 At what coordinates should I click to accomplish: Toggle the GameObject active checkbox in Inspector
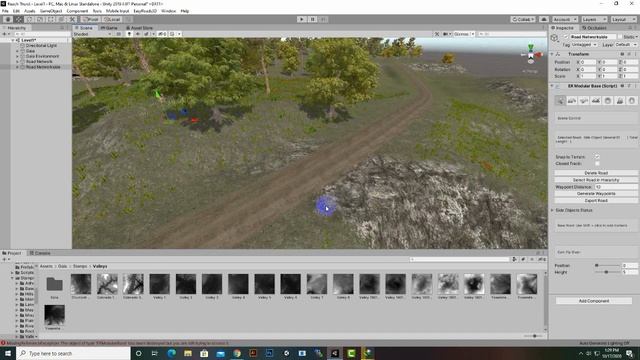566,37
